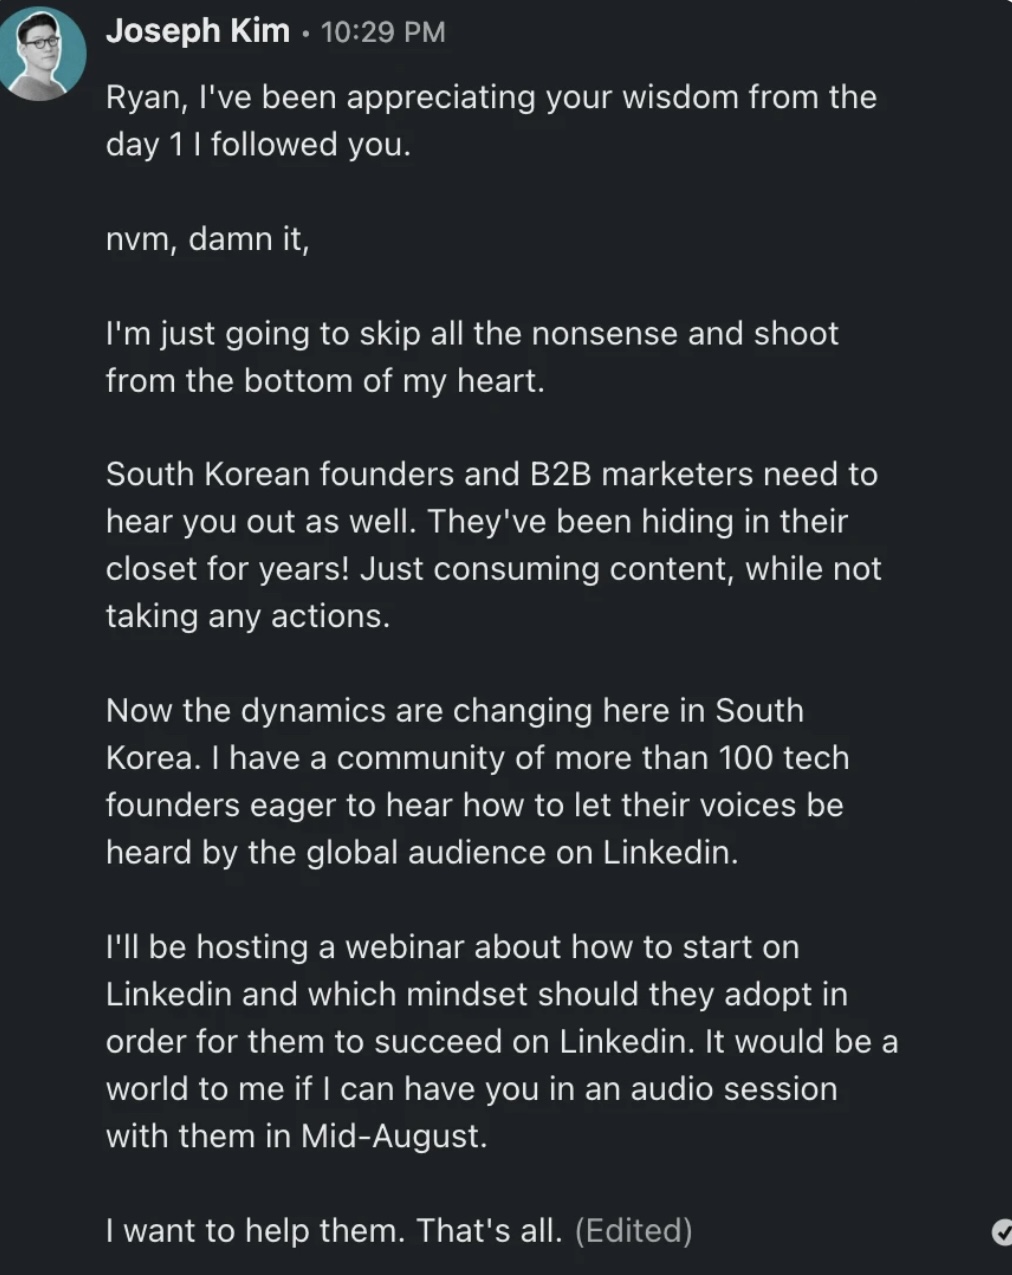Click the paragraph mentioning South Korean founders
1012x1275 pixels.
click(x=490, y=545)
